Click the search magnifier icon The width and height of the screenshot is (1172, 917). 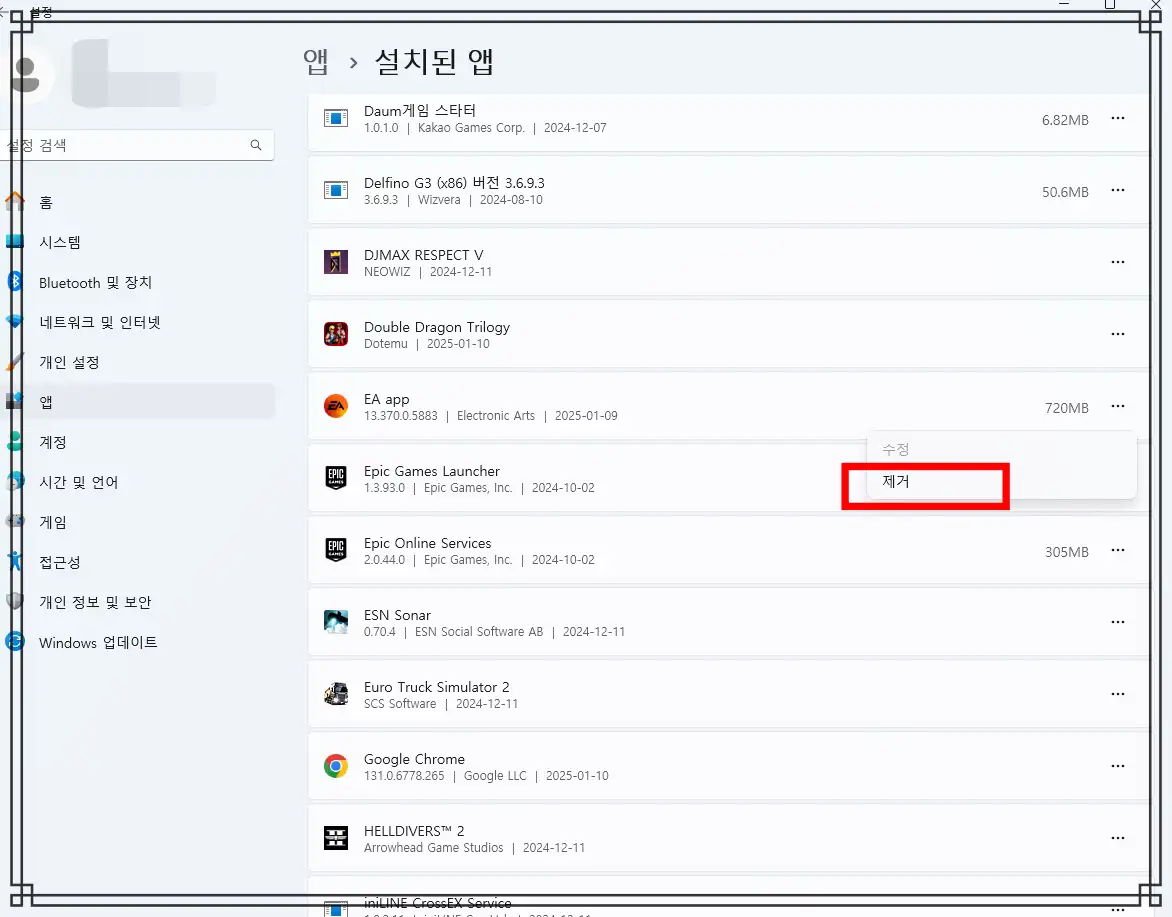click(x=256, y=144)
